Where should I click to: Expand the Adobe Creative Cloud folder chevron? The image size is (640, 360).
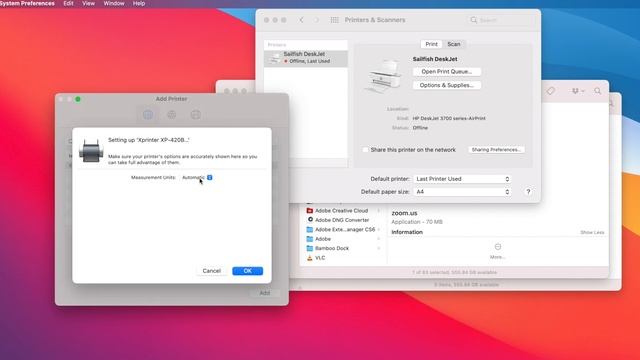coord(378,211)
